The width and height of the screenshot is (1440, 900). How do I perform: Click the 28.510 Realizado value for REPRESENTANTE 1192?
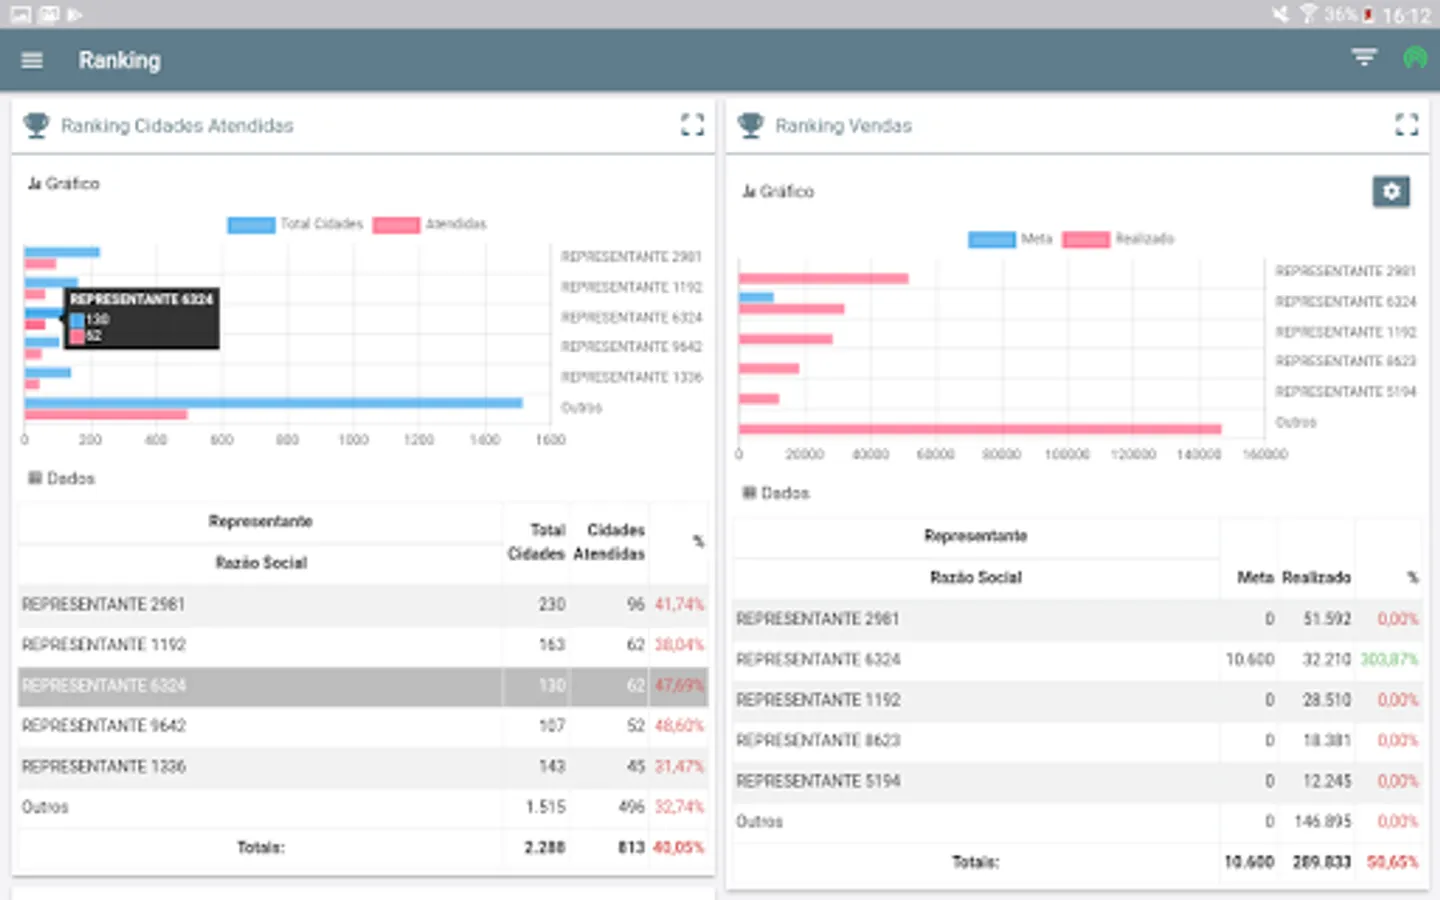click(x=1327, y=700)
